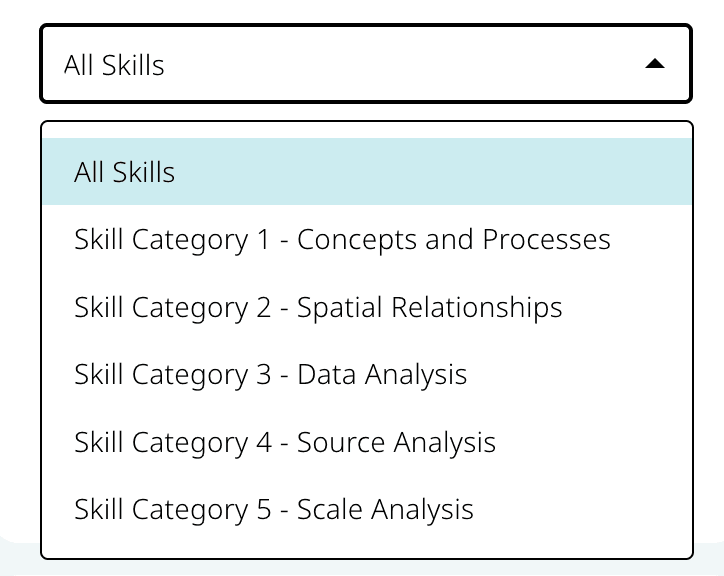Click the Skill Category 1 list entry

point(342,240)
